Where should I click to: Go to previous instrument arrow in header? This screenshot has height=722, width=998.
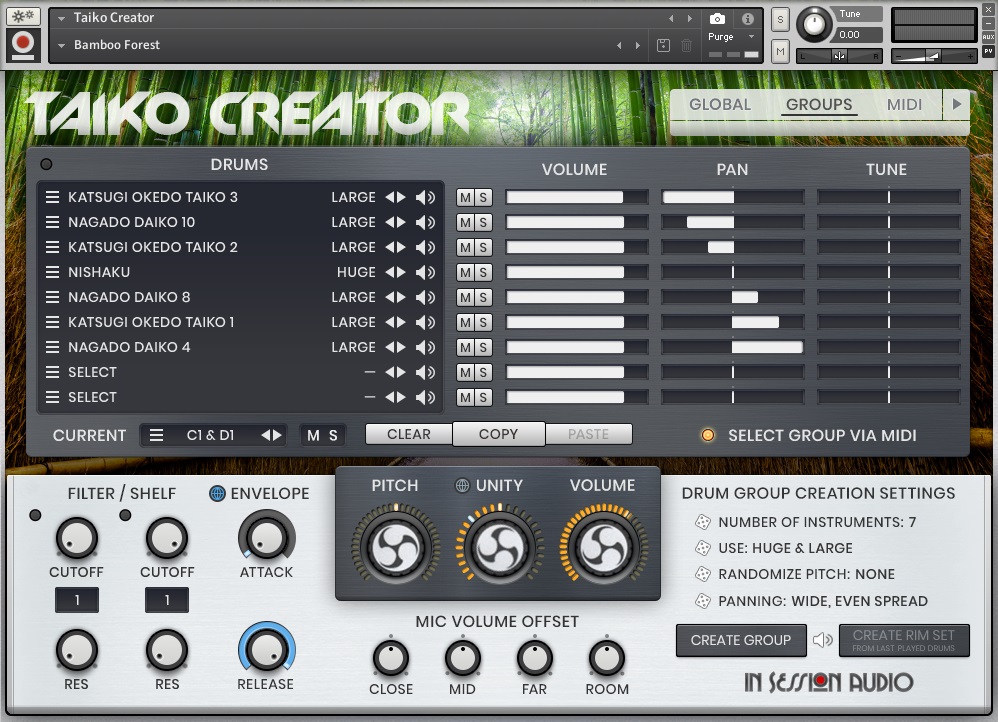click(671, 18)
